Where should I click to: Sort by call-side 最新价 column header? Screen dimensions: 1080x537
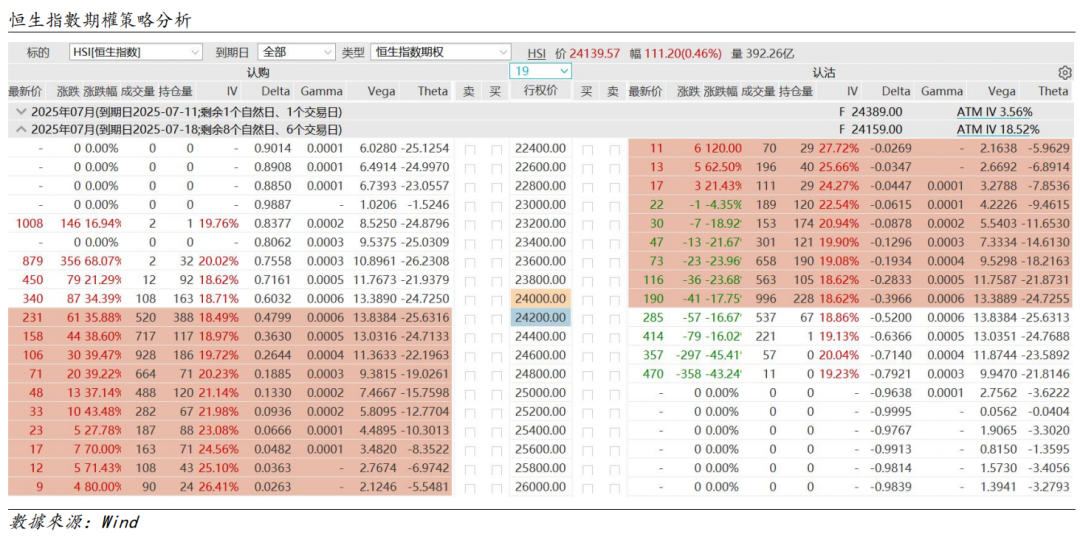click(25, 91)
